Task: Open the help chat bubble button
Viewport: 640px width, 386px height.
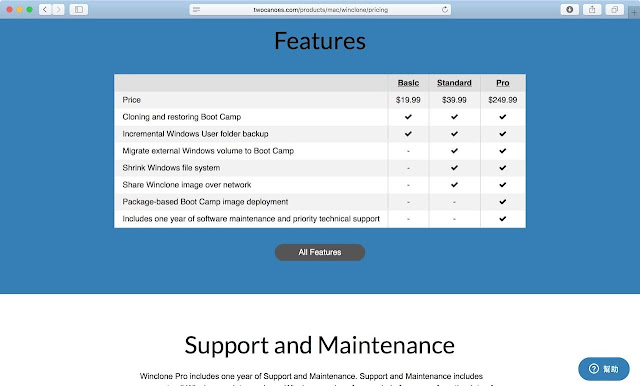Action: click(604, 369)
